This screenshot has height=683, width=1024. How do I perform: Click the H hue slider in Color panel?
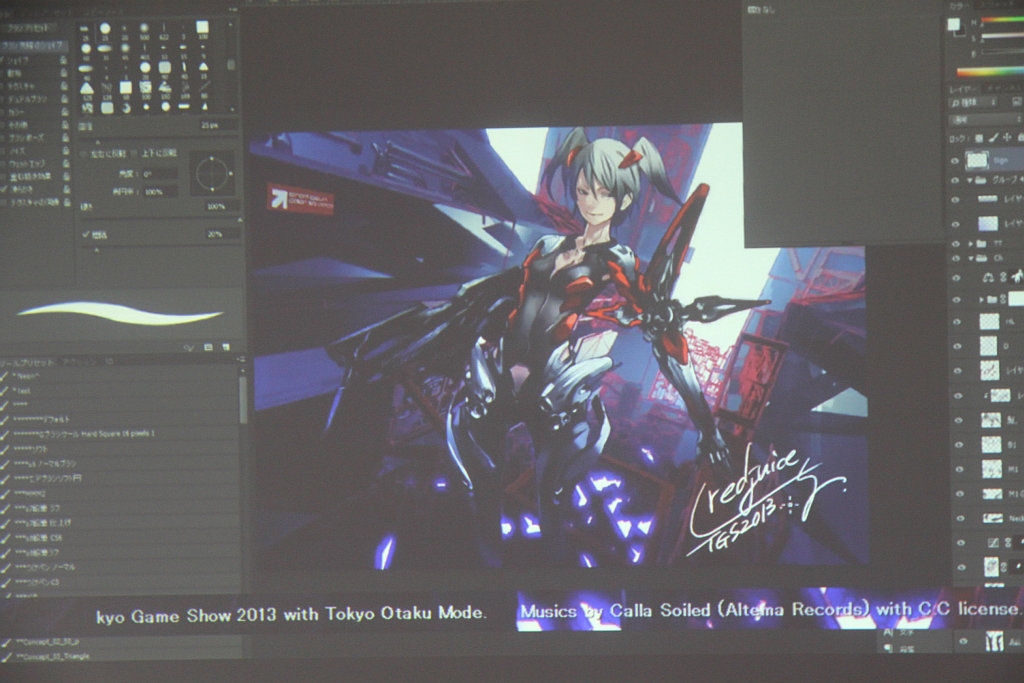(1001, 22)
